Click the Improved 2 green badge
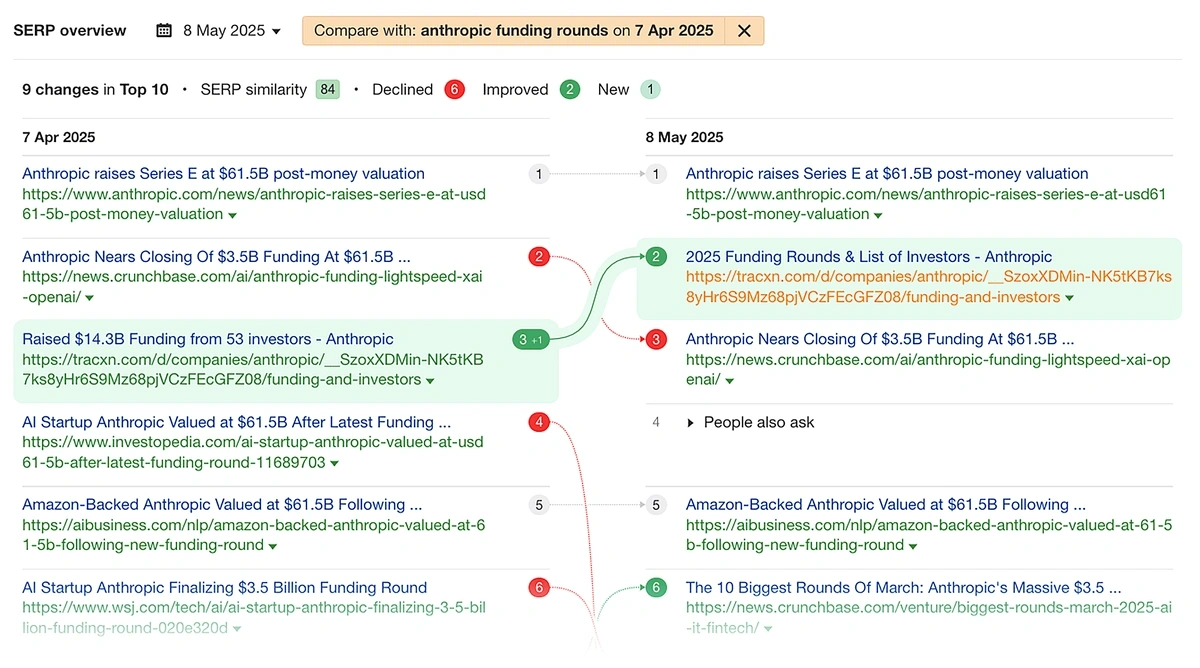Image resolution: width=1200 pixels, height=668 pixels. click(569, 89)
